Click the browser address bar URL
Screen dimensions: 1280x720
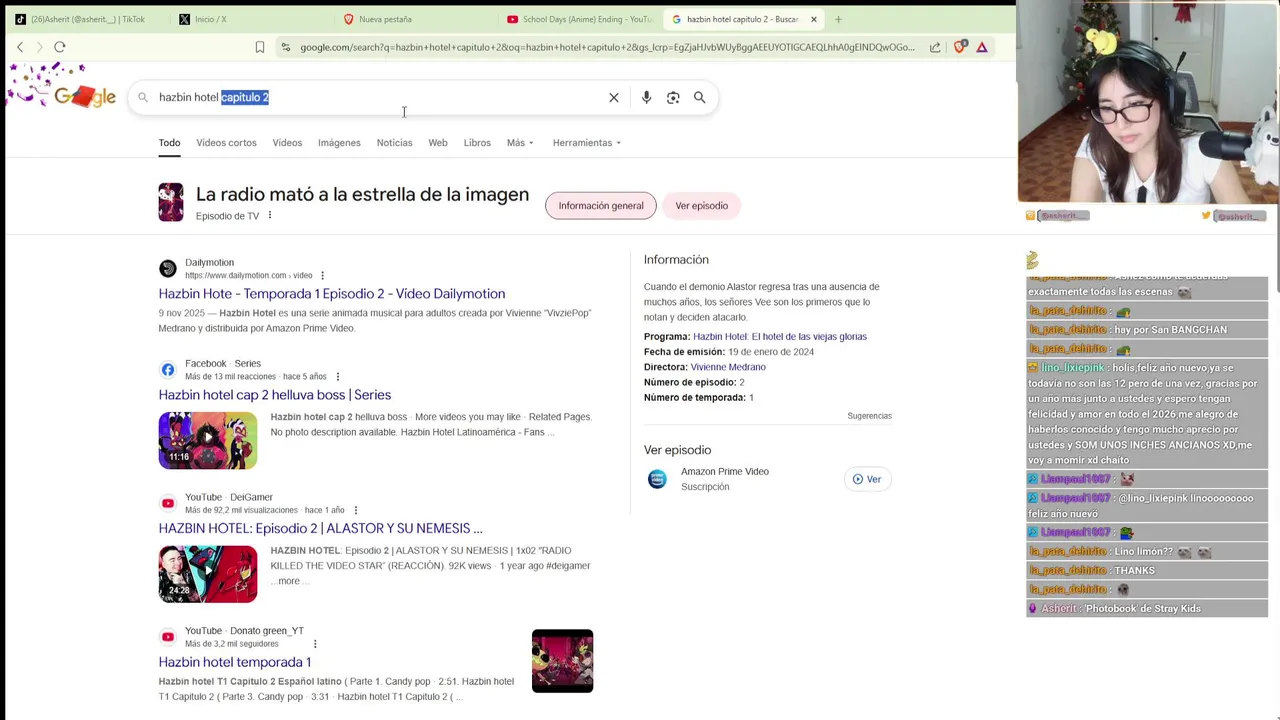click(x=607, y=47)
